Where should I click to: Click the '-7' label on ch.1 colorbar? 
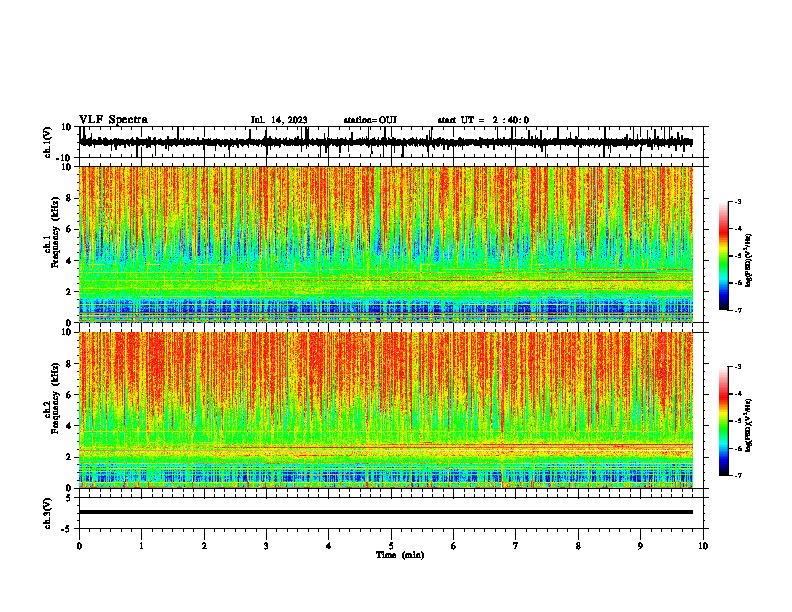[x=738, y=310]
